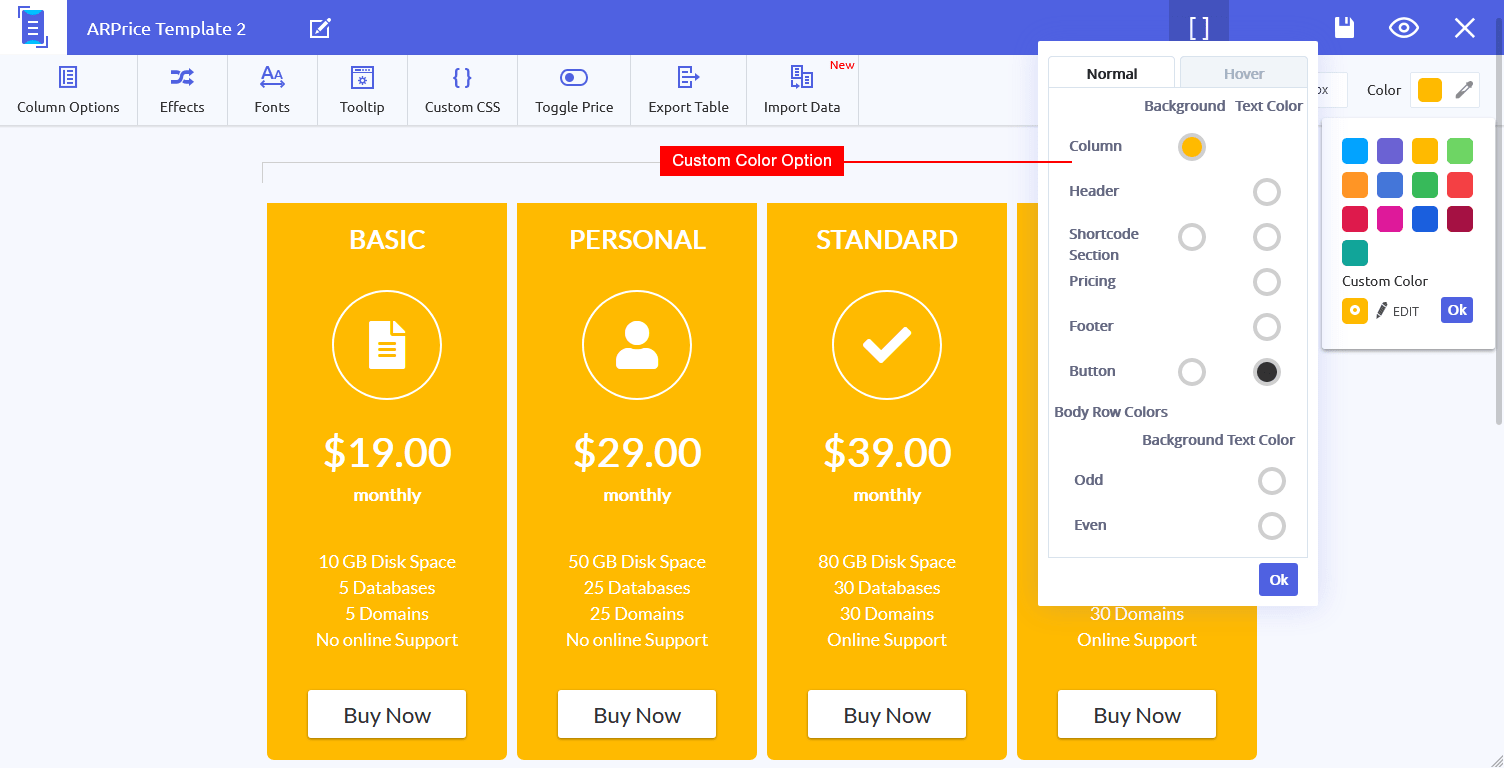Click the BASIC column title
1504x768 pixels.
pos(387,240)
